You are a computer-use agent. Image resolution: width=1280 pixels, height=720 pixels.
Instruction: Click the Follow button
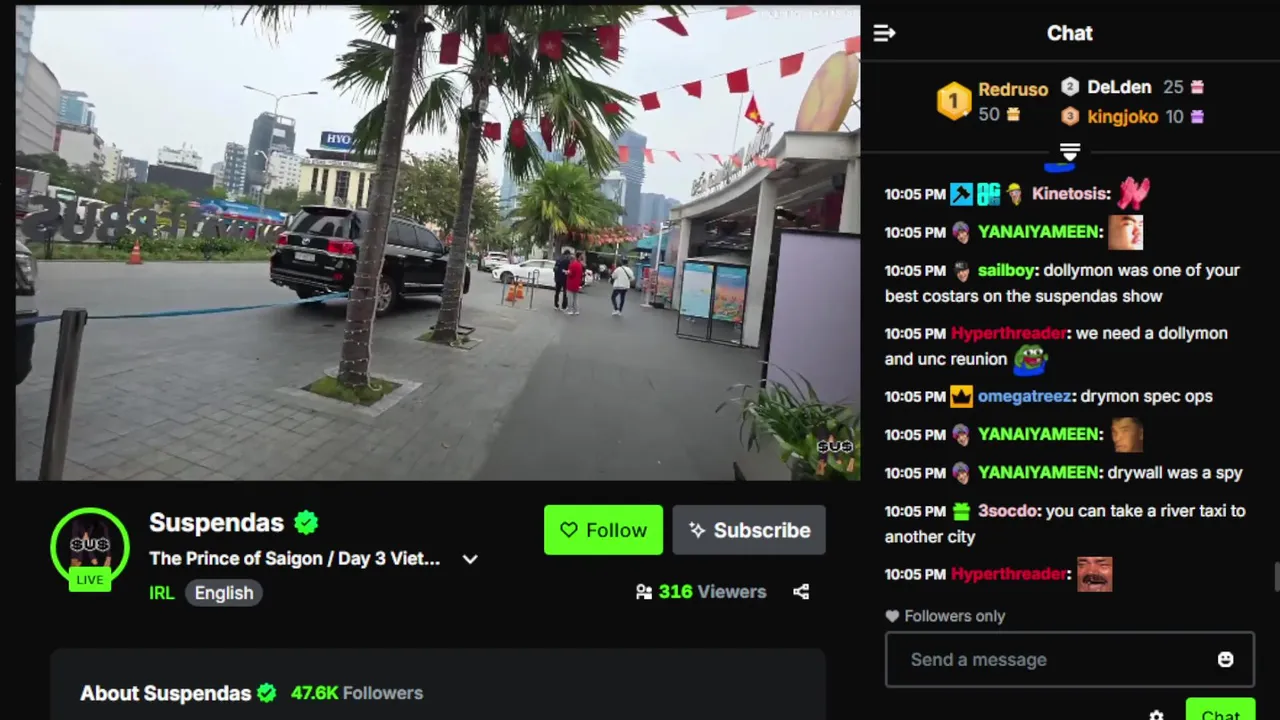click(x=603, y=530)
